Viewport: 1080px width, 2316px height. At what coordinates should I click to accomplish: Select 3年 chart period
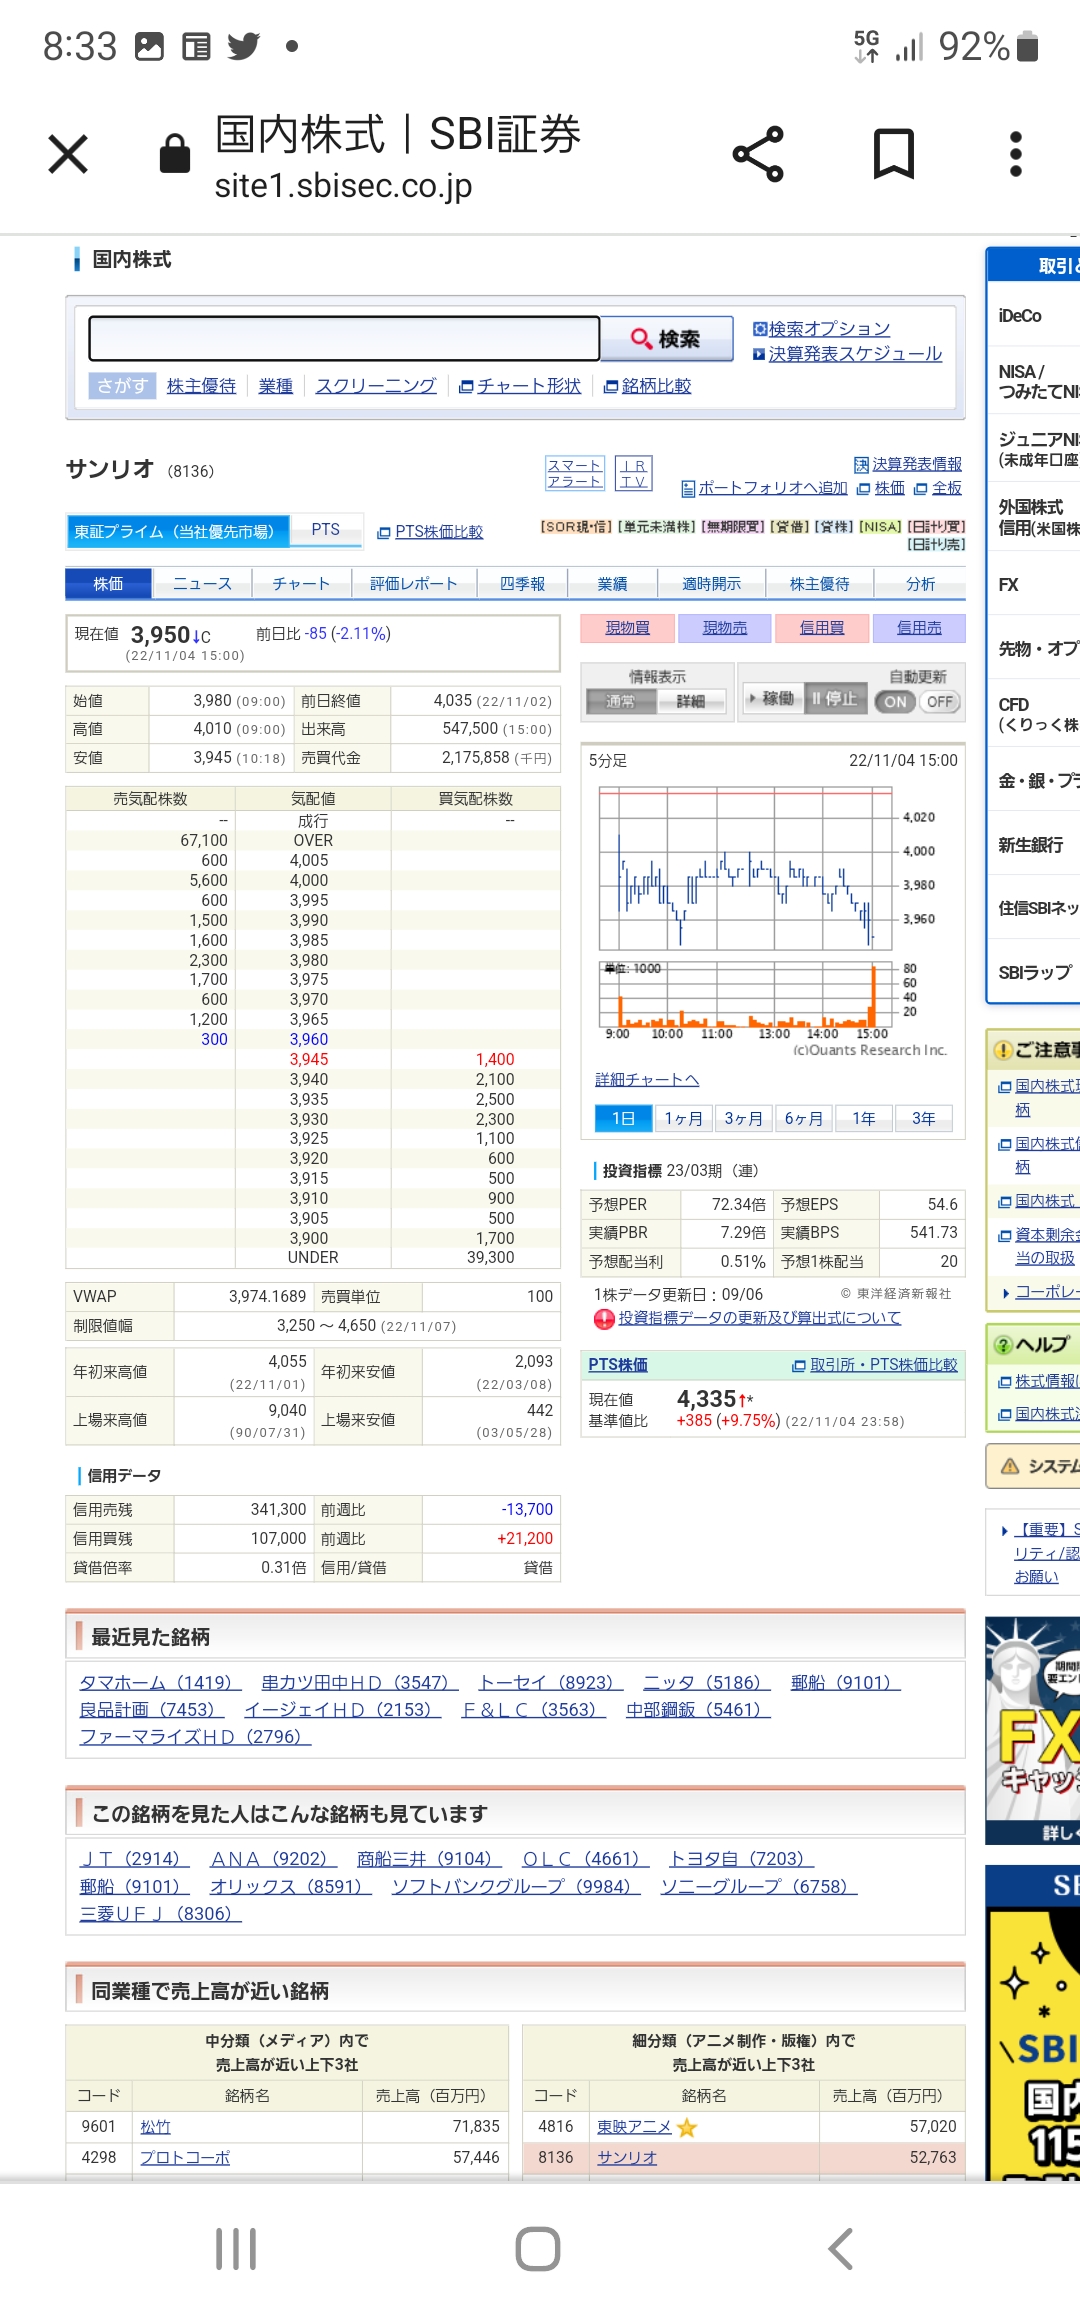[923, 1118]
